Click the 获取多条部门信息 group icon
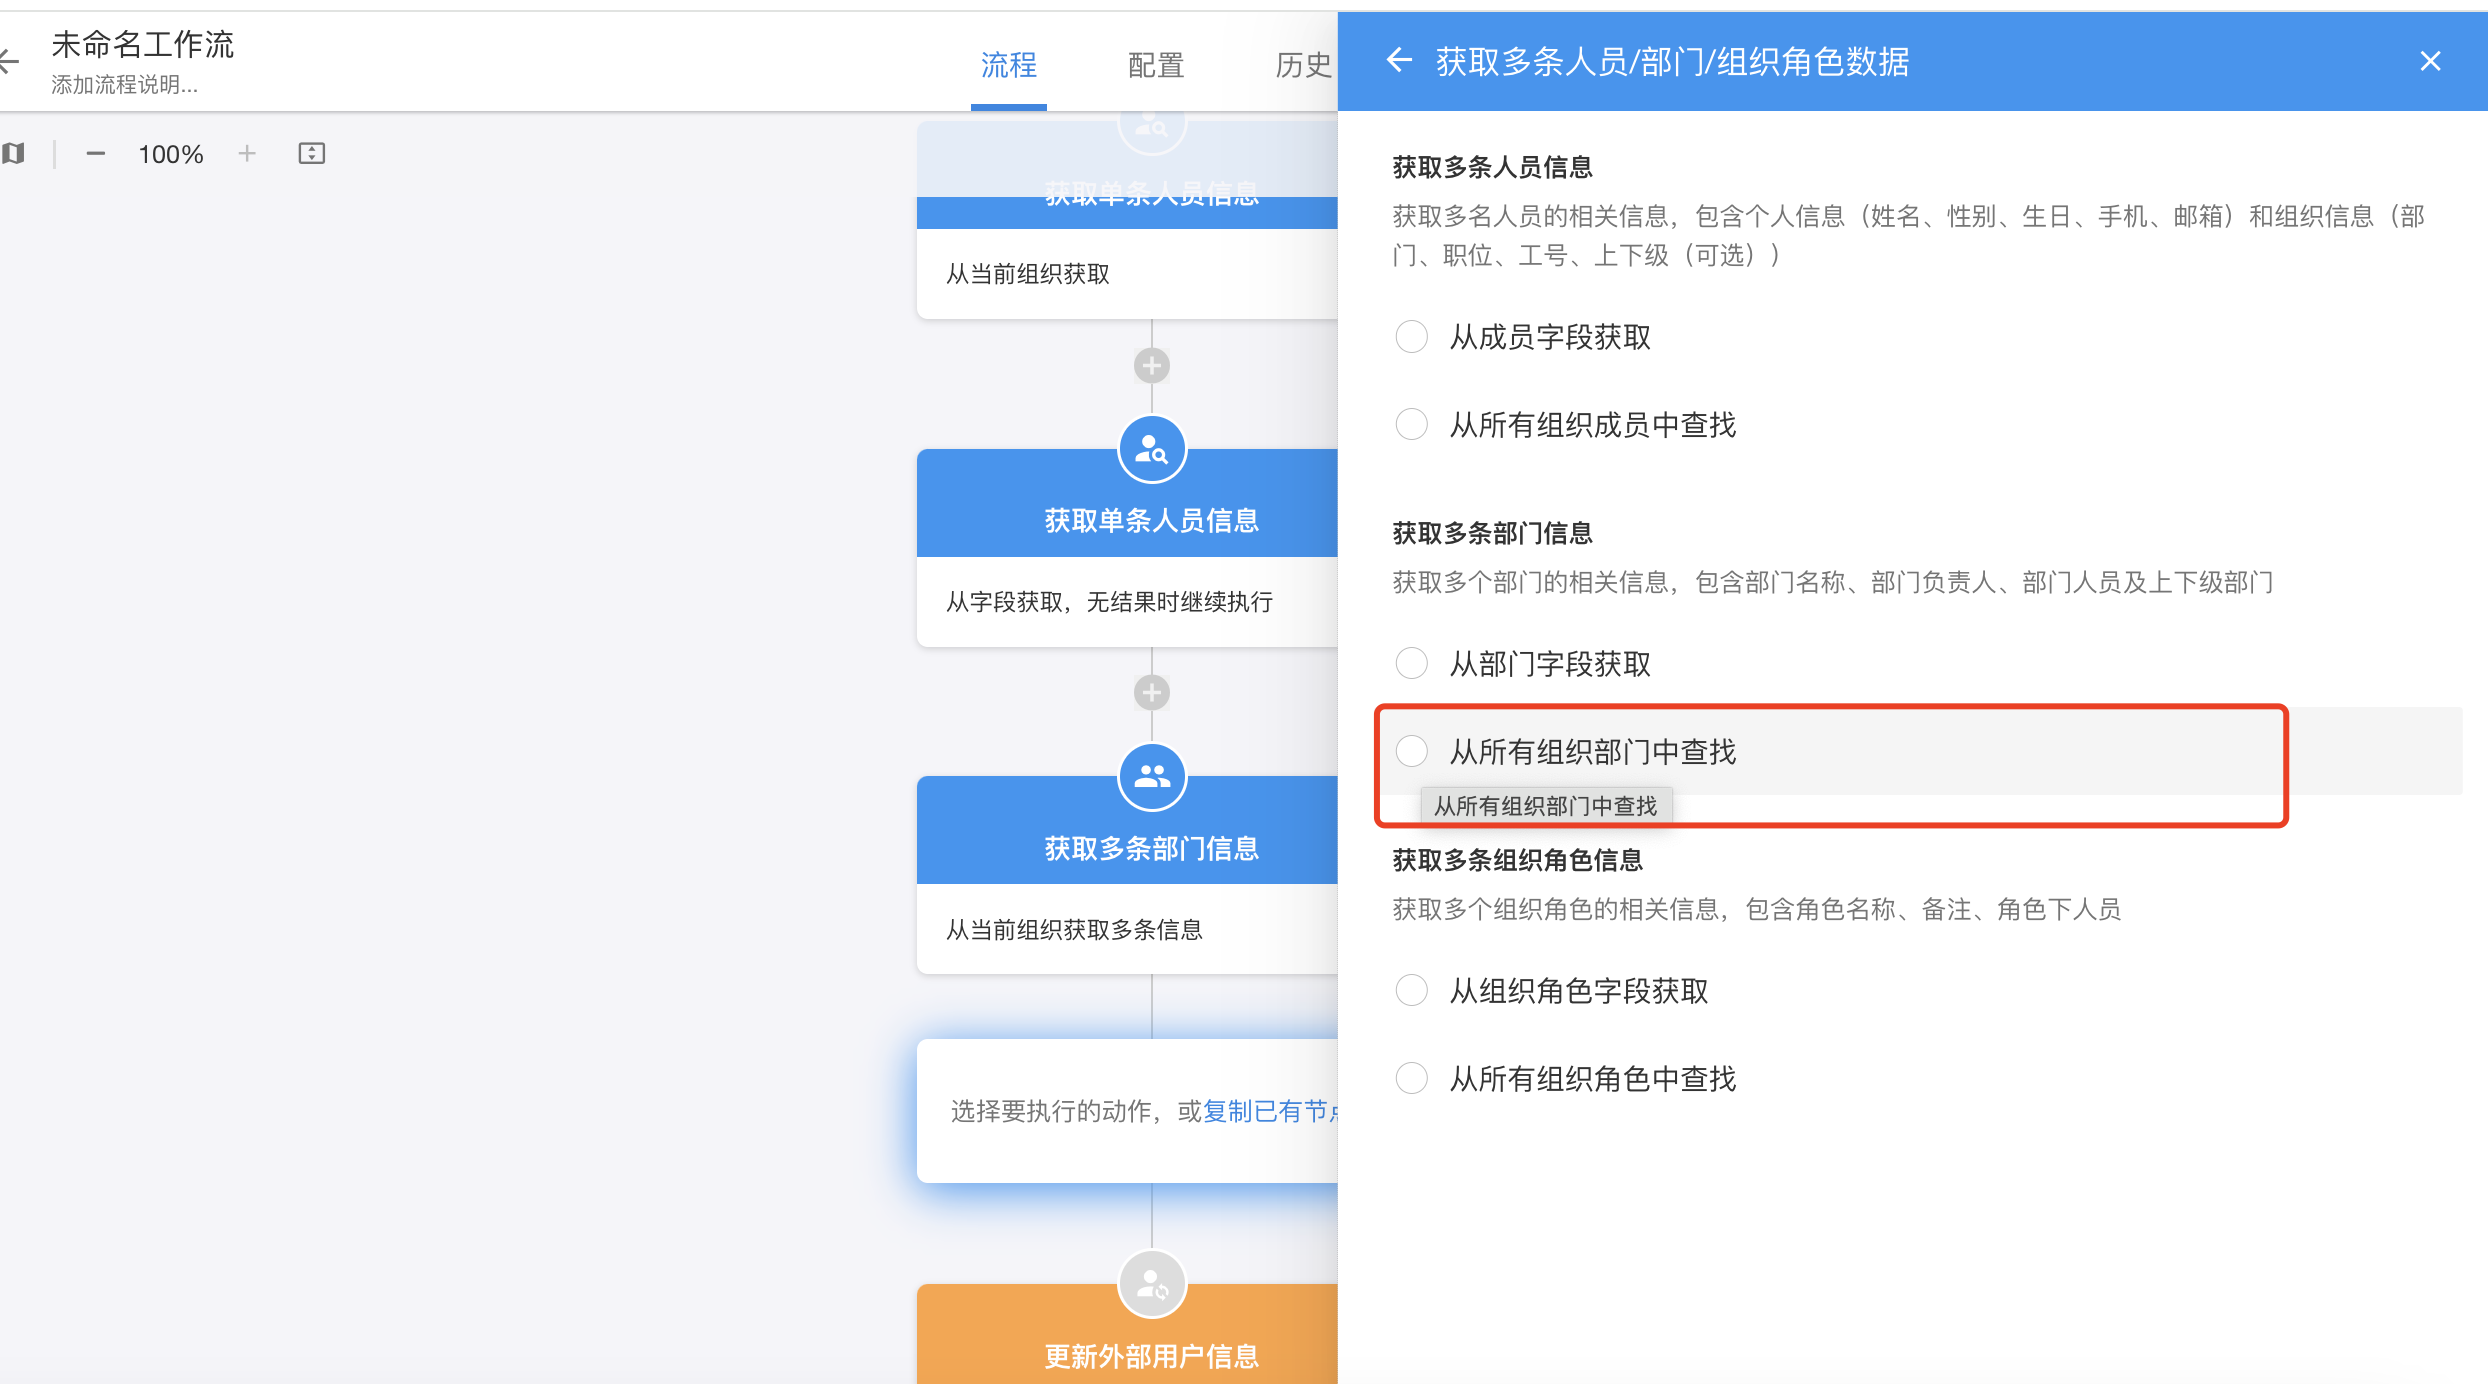The image size is (2488, 1384). [1152, 776]
